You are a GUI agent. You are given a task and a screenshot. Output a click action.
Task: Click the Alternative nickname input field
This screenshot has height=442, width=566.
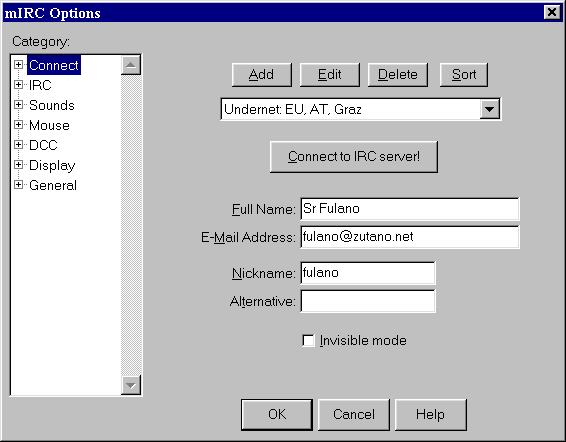point(368,301)
